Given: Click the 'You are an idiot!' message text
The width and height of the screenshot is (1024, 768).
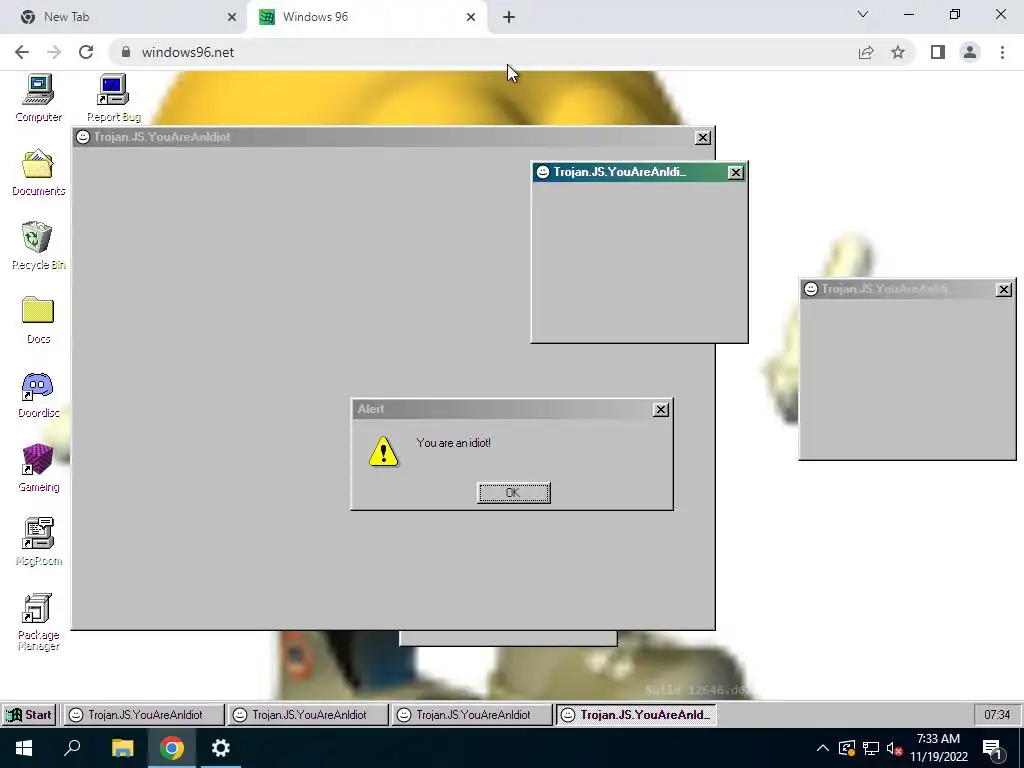Looking at the screenshot, I should click(x=453, y=443).
